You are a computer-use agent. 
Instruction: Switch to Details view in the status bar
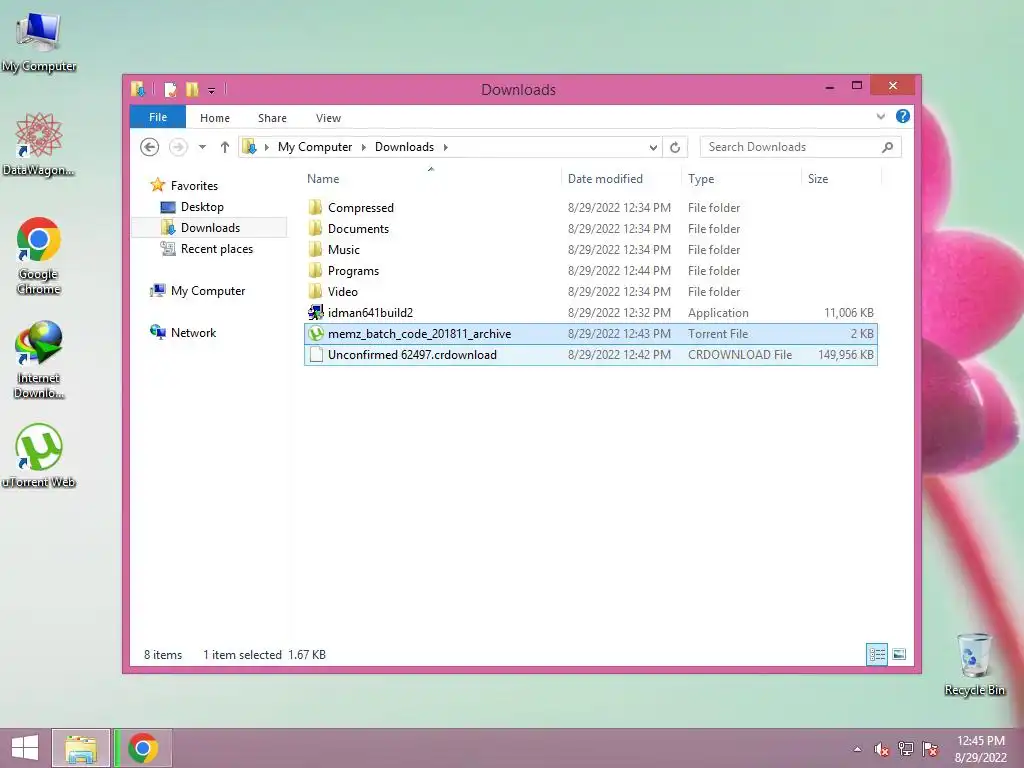[x=877, y=654]
